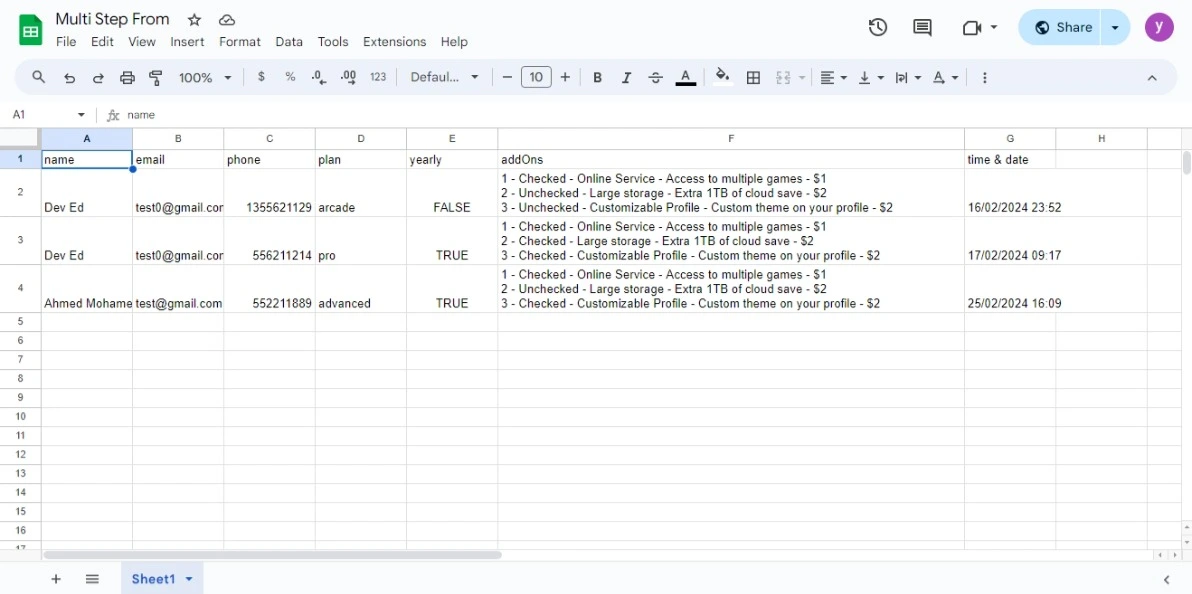Open the zoom 100% dropdown

[205, 78]
